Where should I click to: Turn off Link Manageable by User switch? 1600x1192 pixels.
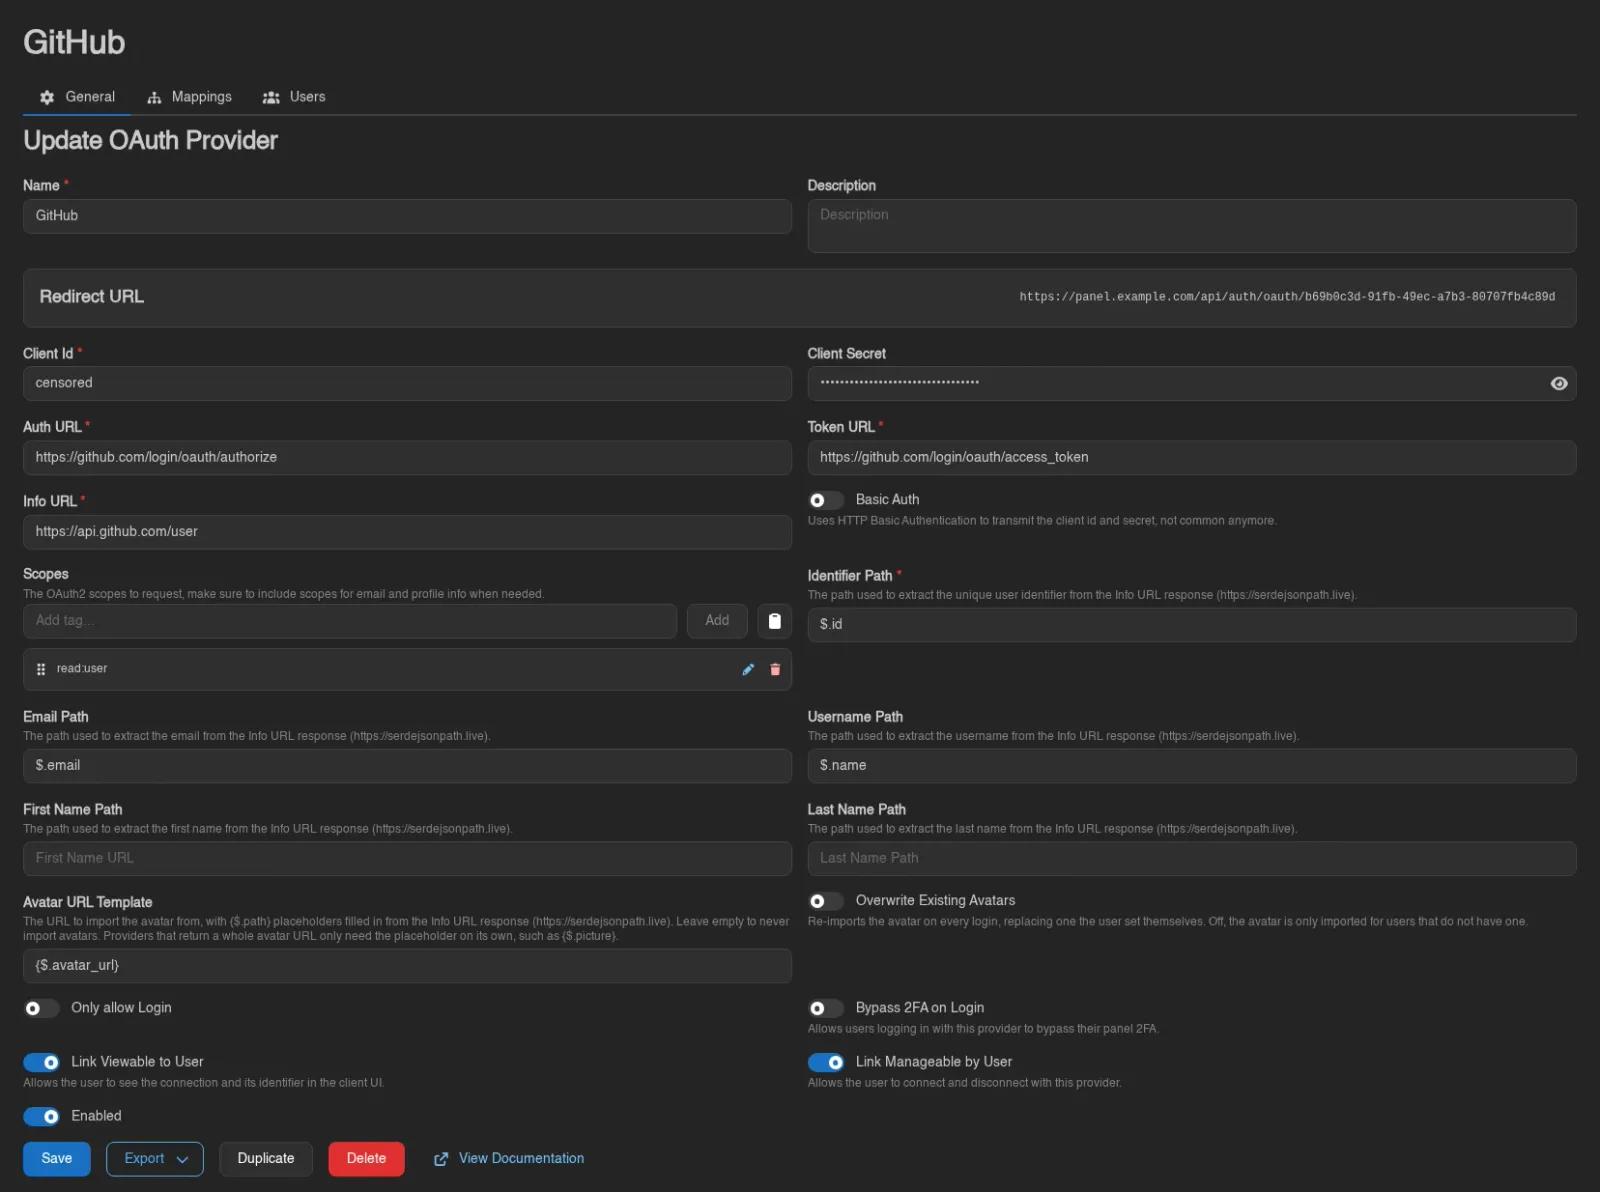(x=825, y=1062)
